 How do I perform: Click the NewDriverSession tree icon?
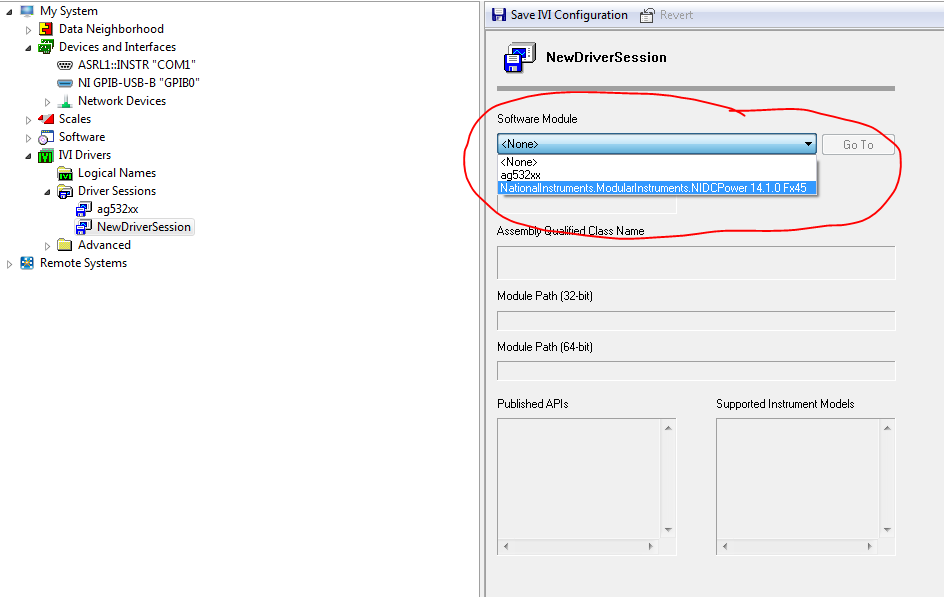pos(84,227)
